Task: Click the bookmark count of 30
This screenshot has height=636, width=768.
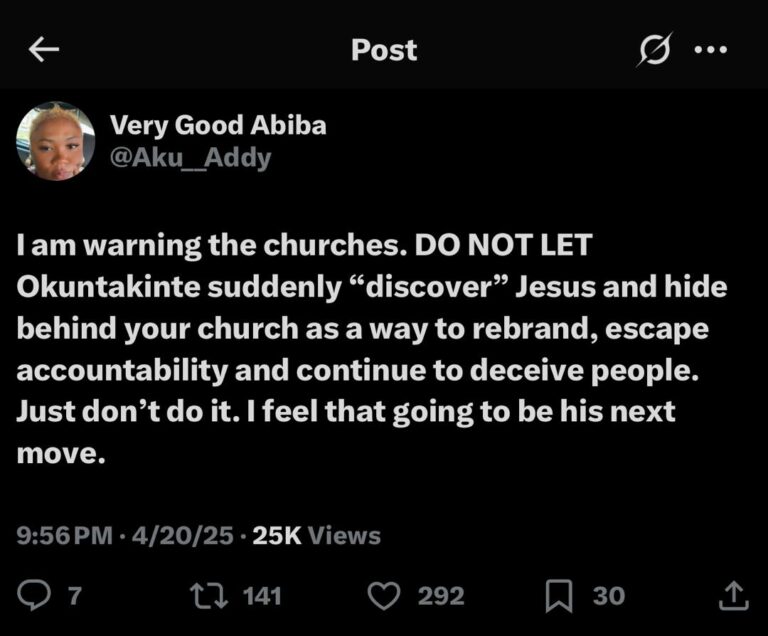Action: tap(608, 596)
